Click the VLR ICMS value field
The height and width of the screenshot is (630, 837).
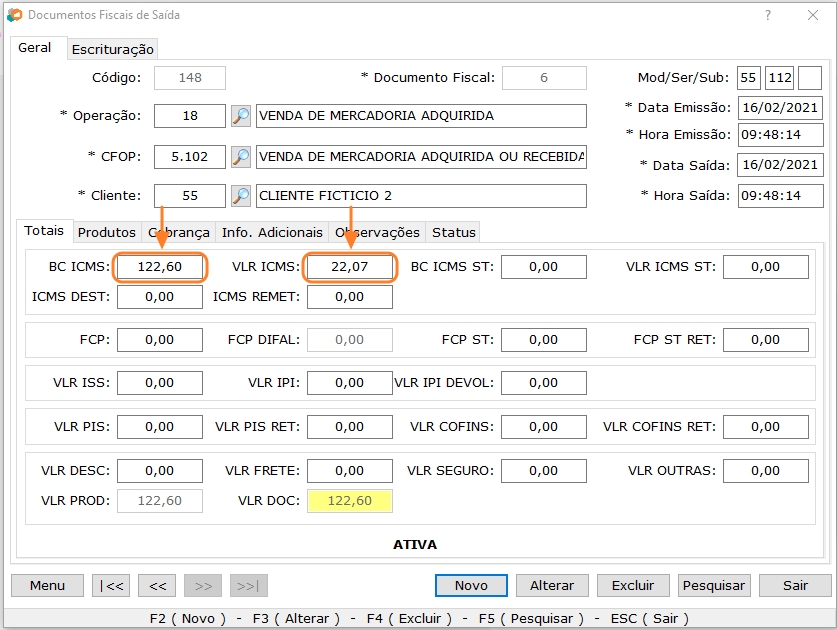click(x=350, y=267)
